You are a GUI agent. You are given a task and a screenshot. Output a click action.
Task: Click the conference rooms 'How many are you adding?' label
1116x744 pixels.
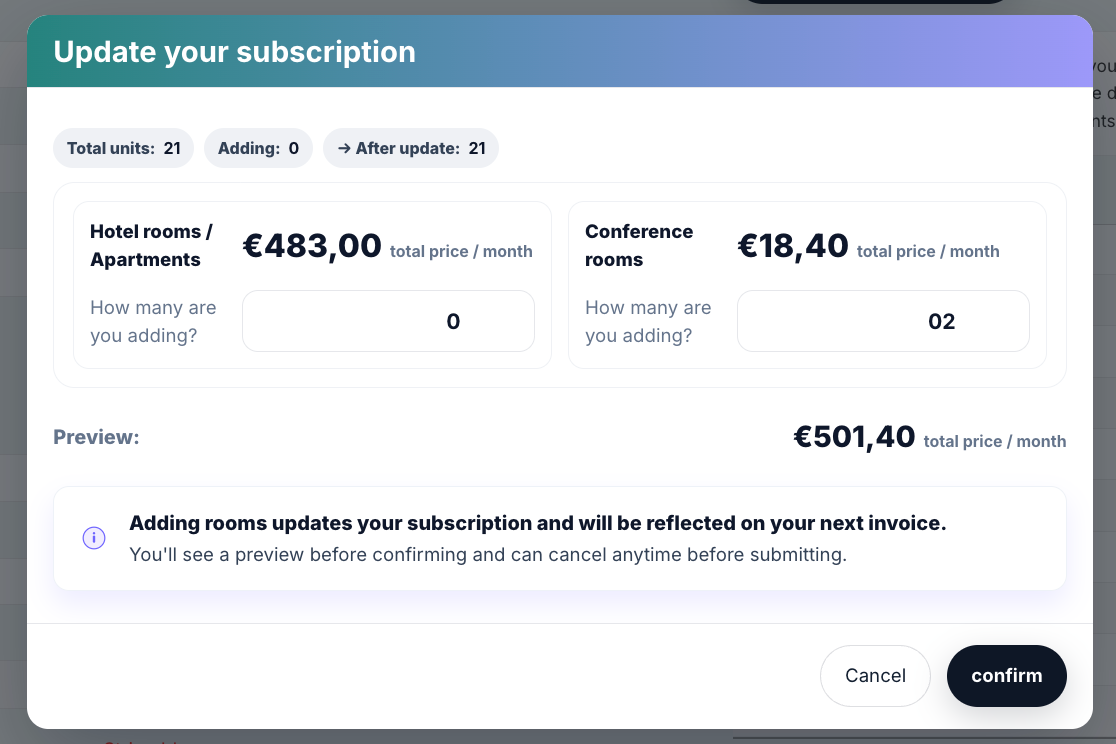click(648, 321)
